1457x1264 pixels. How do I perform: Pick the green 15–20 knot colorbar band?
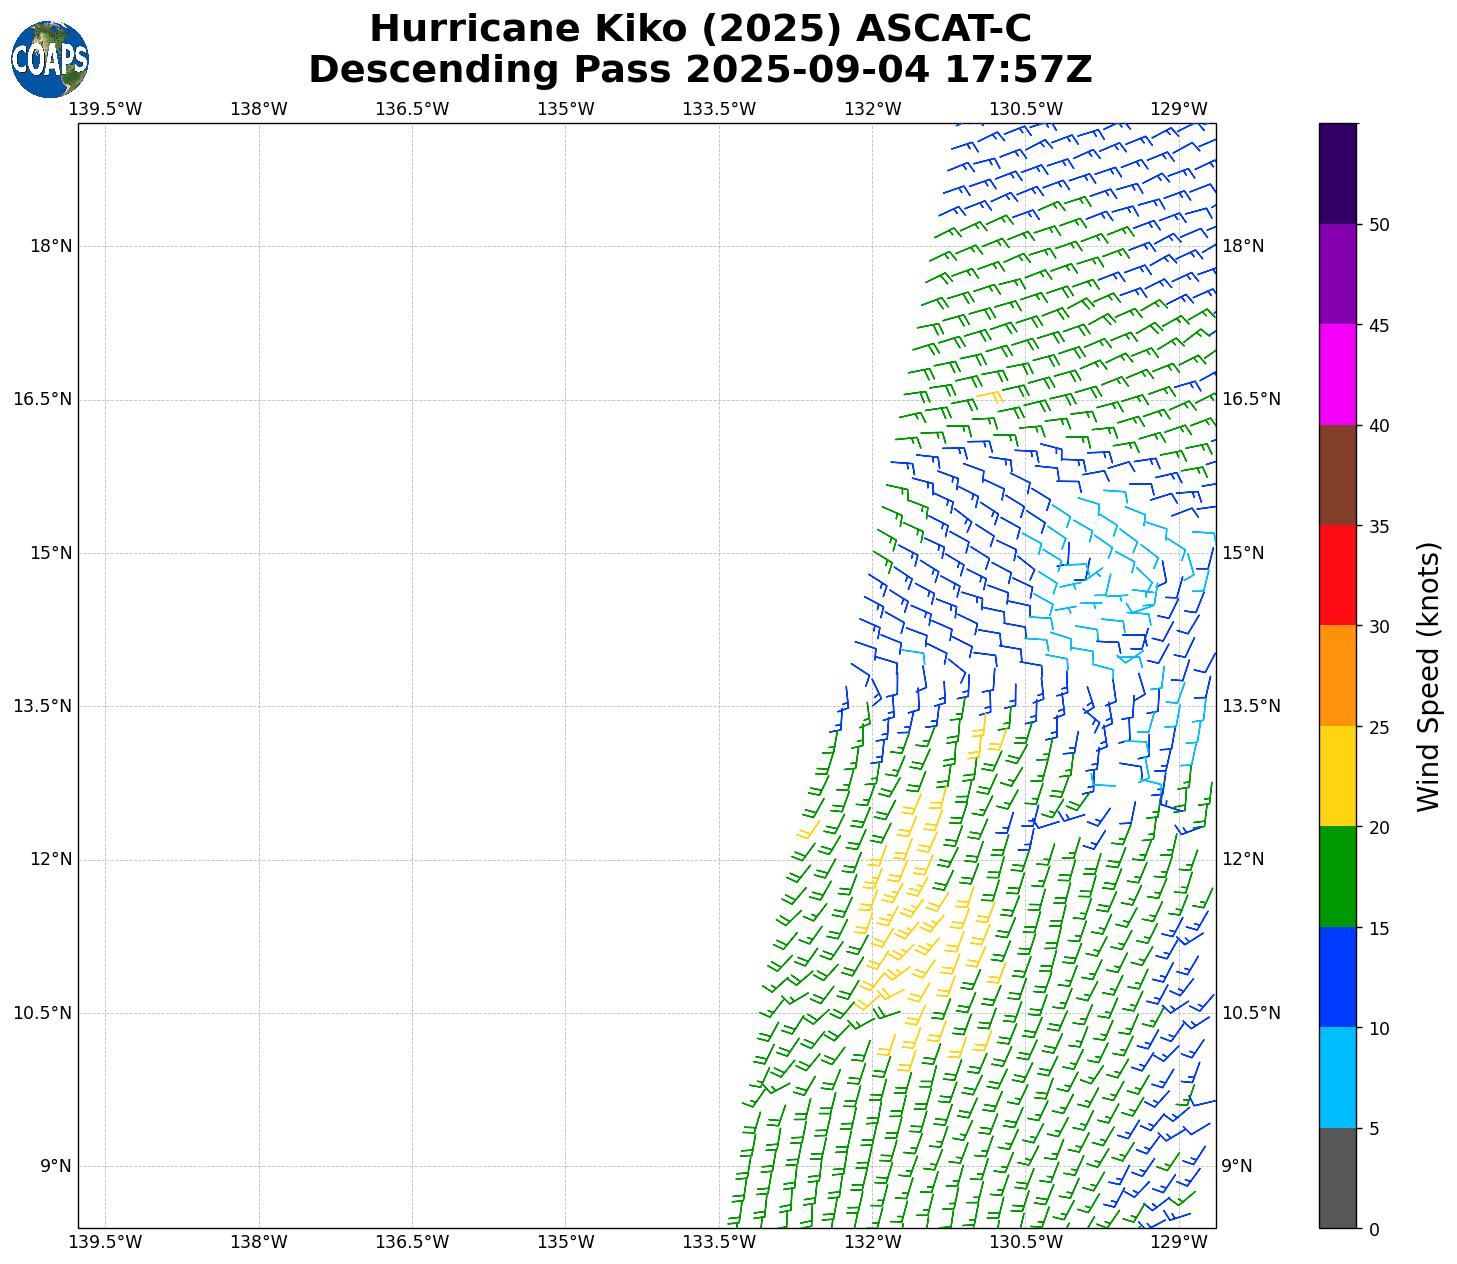(x=1337, y=876)
